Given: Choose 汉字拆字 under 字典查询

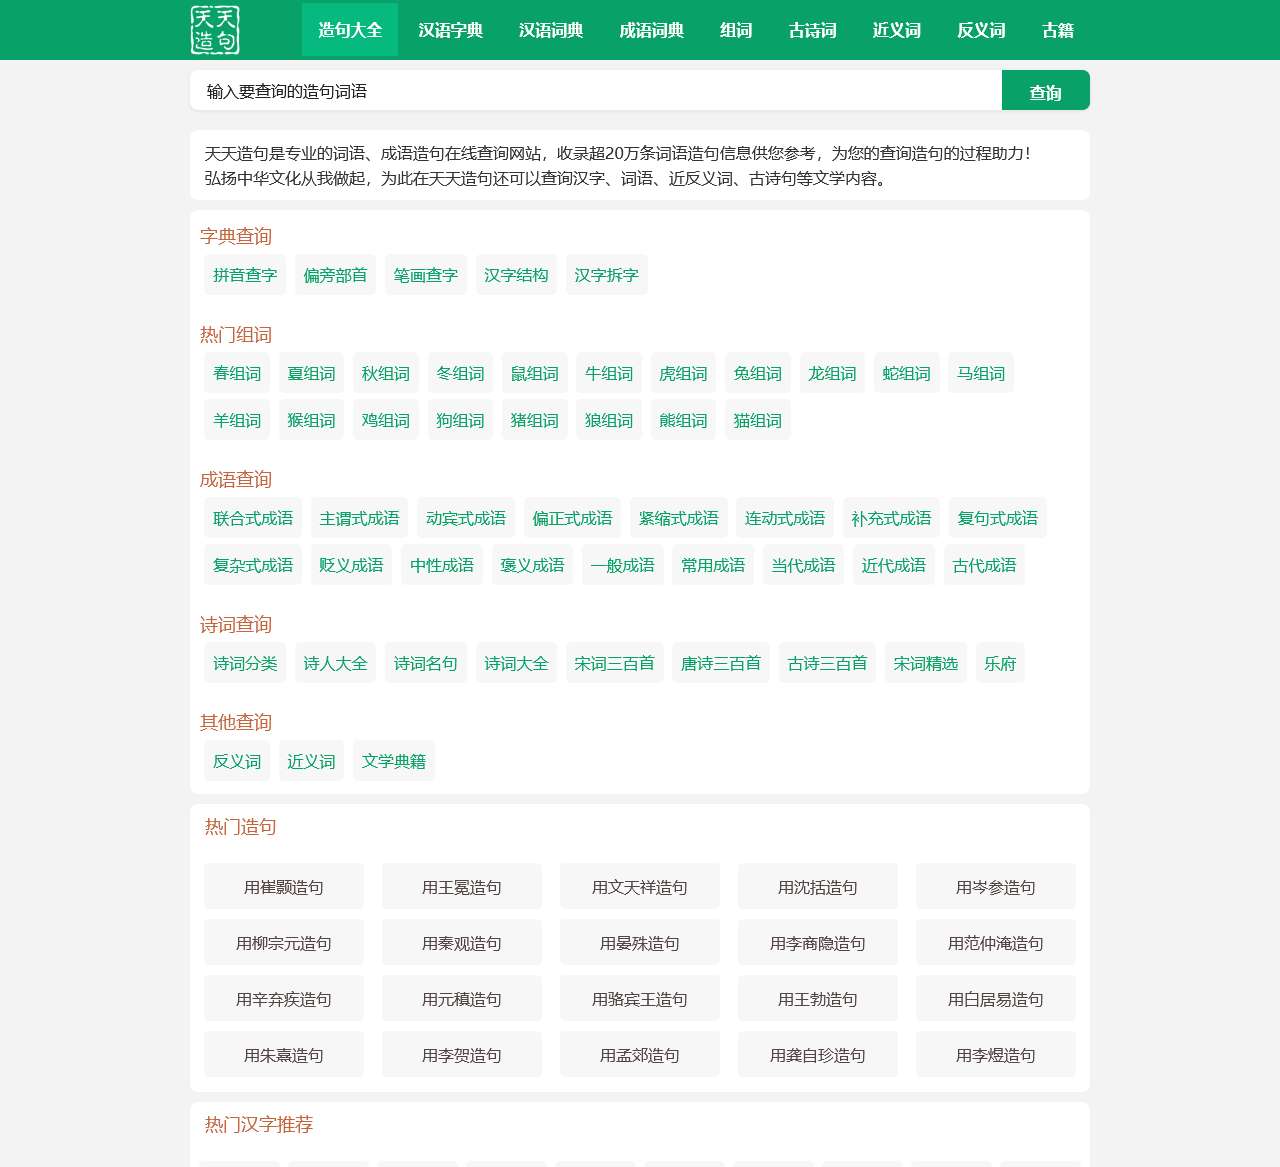Looking at the screenshot, I should tap(606, 275).
